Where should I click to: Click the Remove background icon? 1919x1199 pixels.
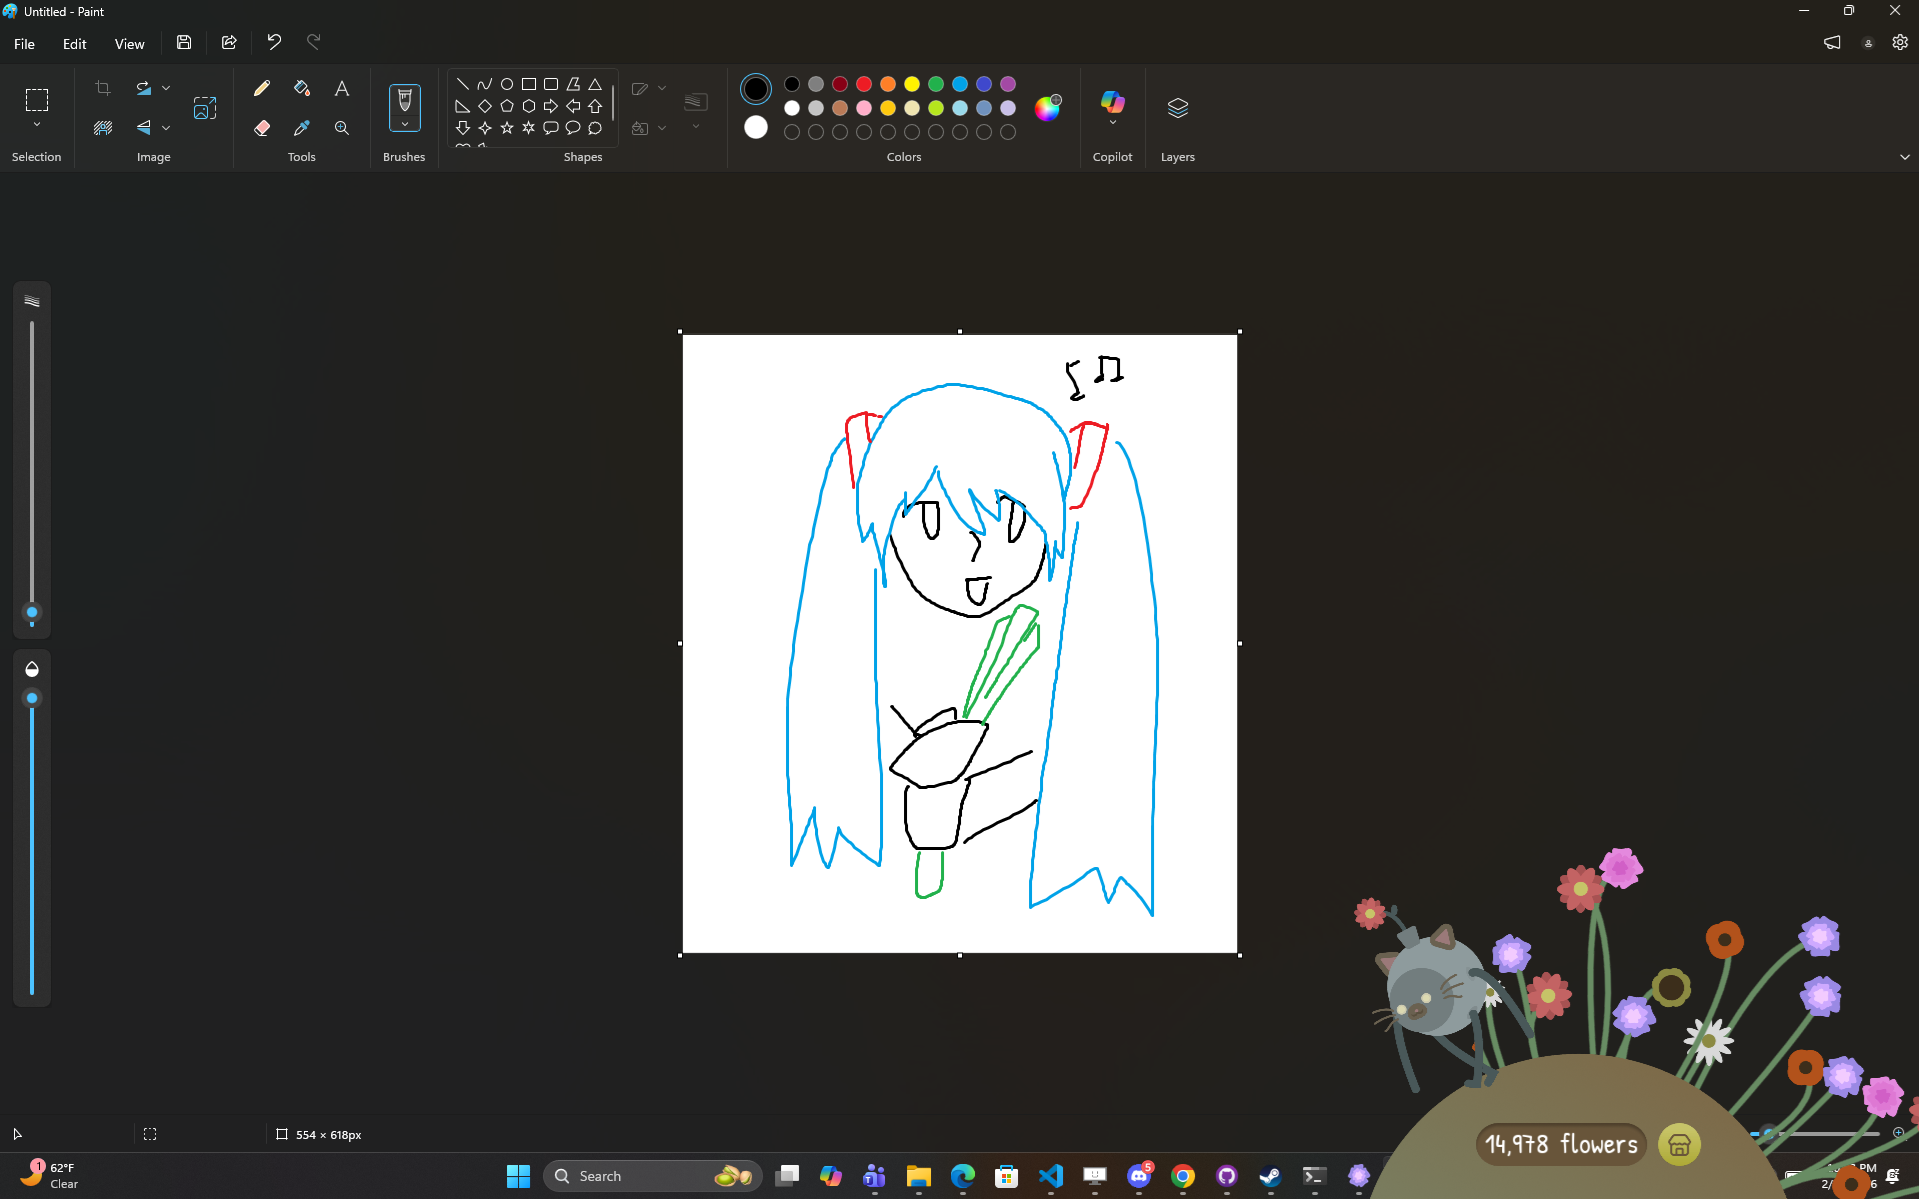[x=103, y=128]
